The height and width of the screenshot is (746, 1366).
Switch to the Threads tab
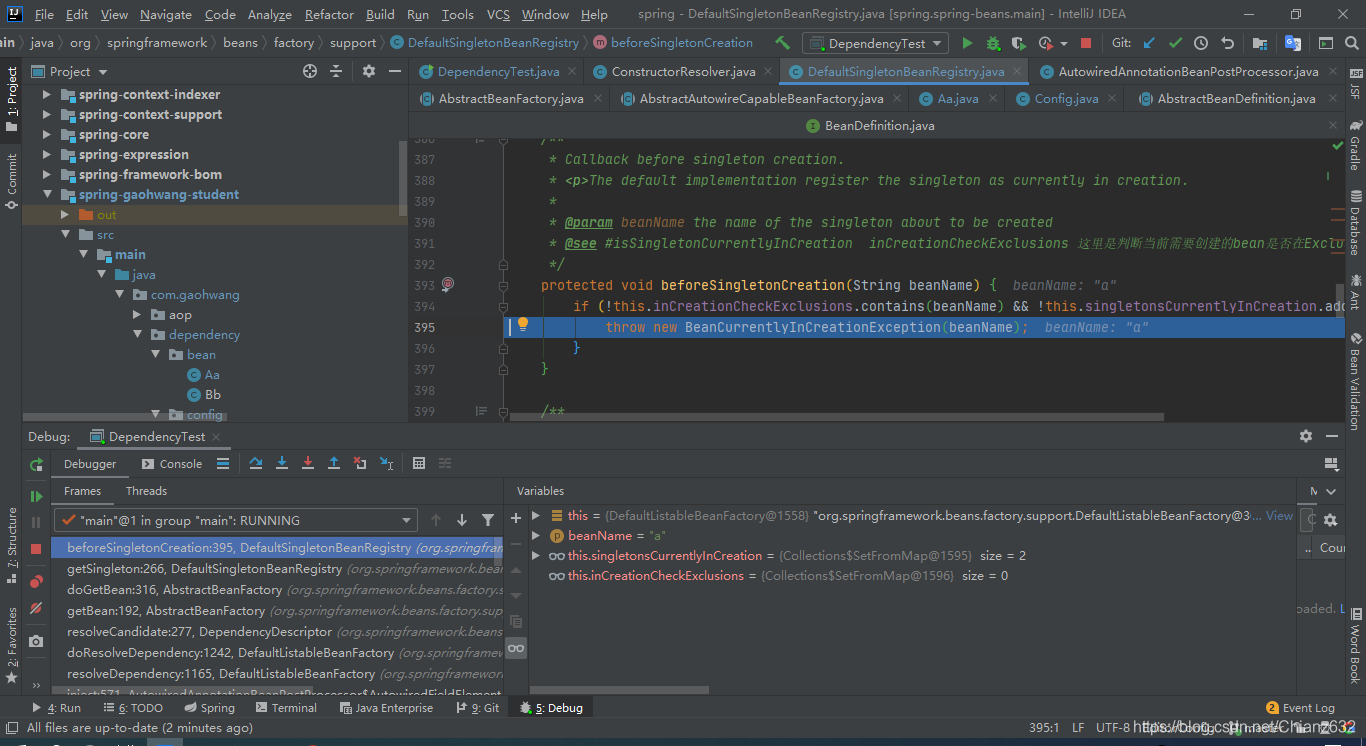click(146, 491)
